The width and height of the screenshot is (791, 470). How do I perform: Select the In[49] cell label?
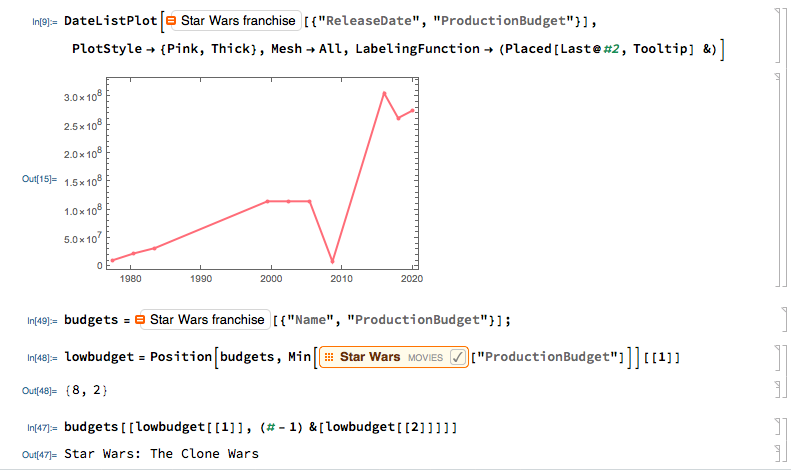pyautogui.click(x=42, y=321)
